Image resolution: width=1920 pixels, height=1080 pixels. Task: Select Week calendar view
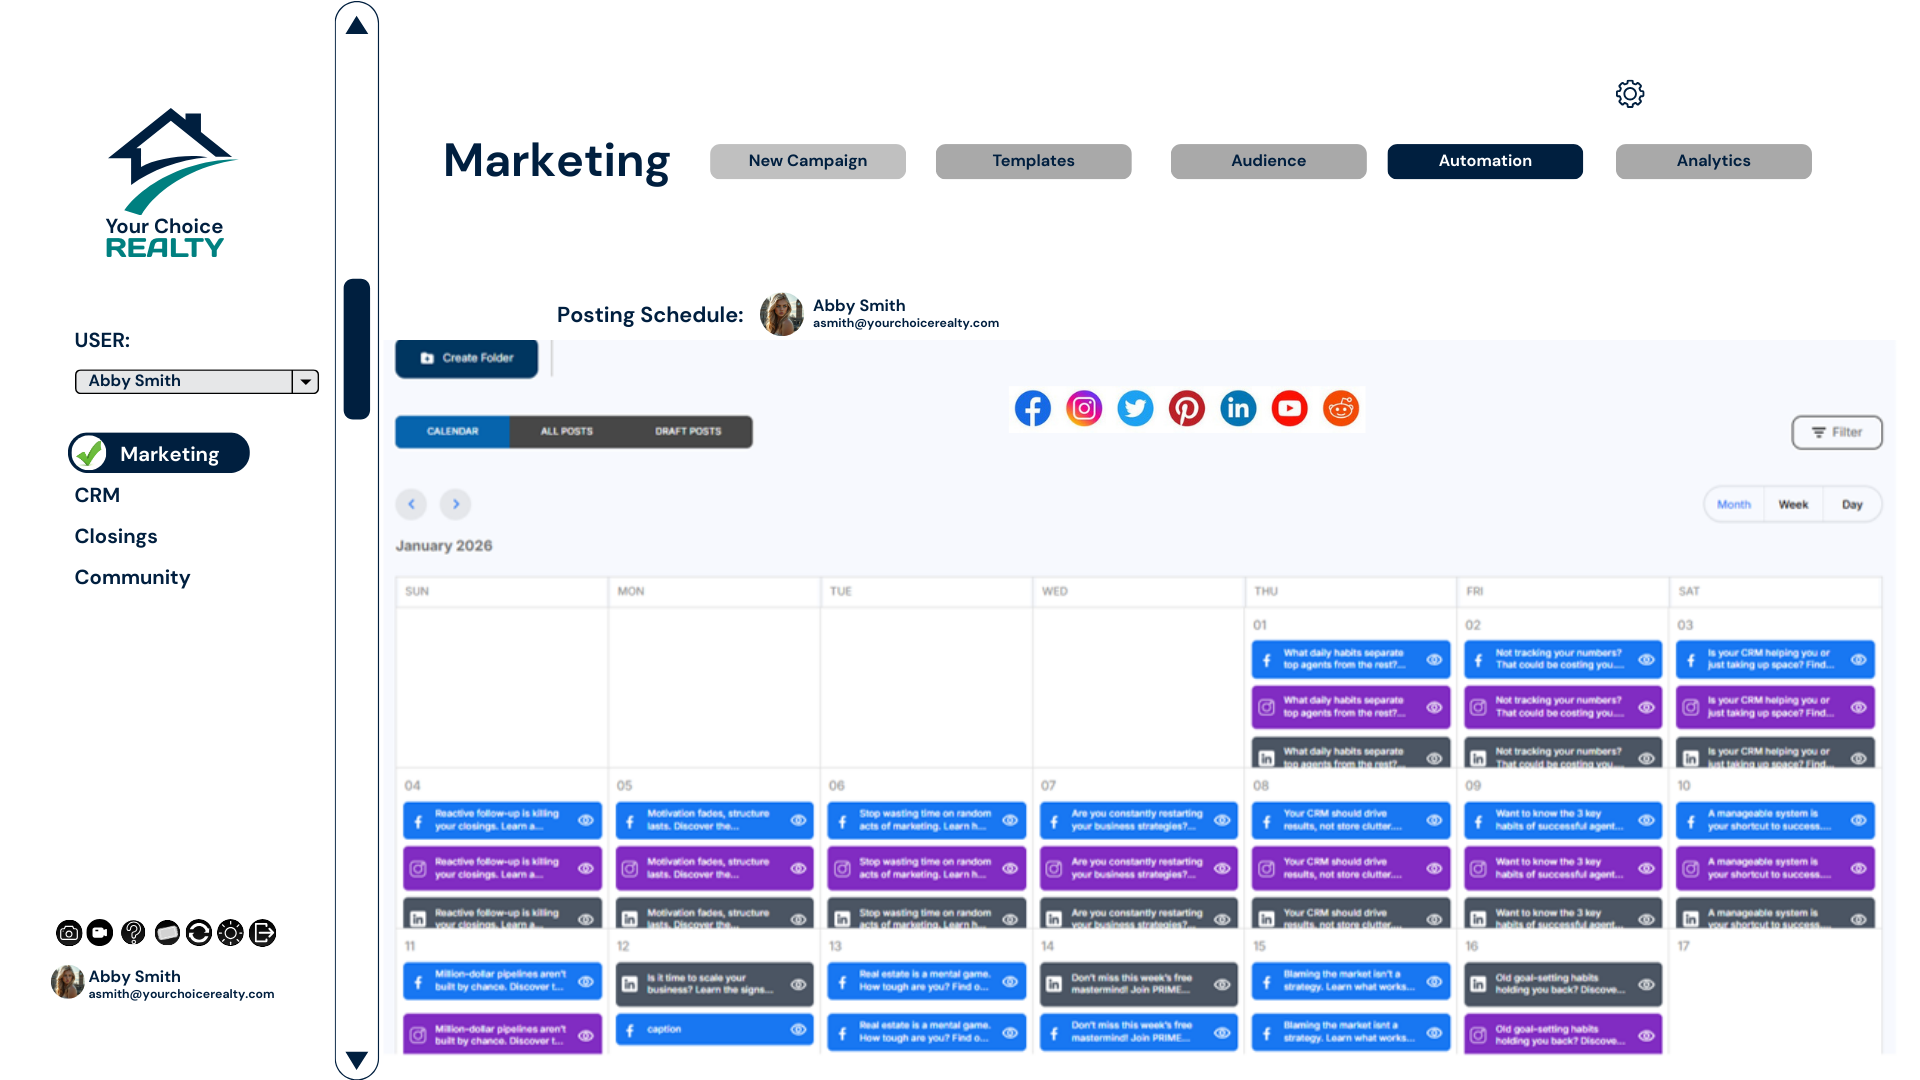click(x=1793, y=504)
